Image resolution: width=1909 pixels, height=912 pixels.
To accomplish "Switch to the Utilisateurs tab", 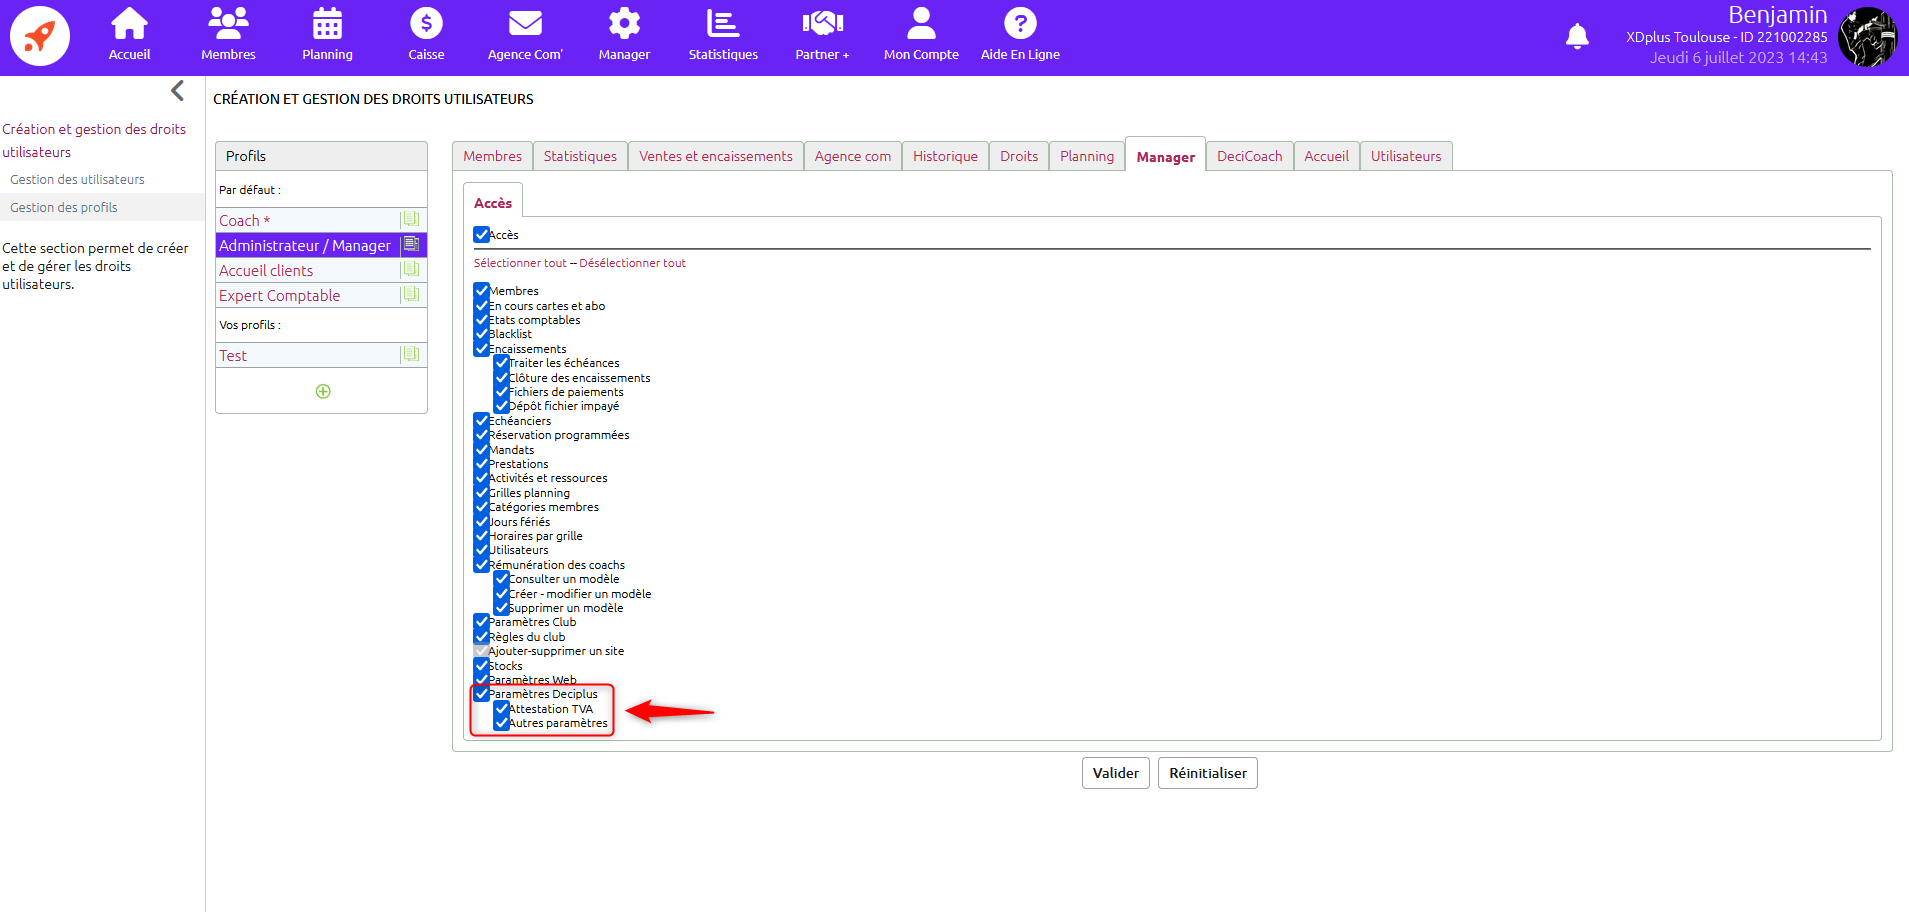I will click(1406, 156).
